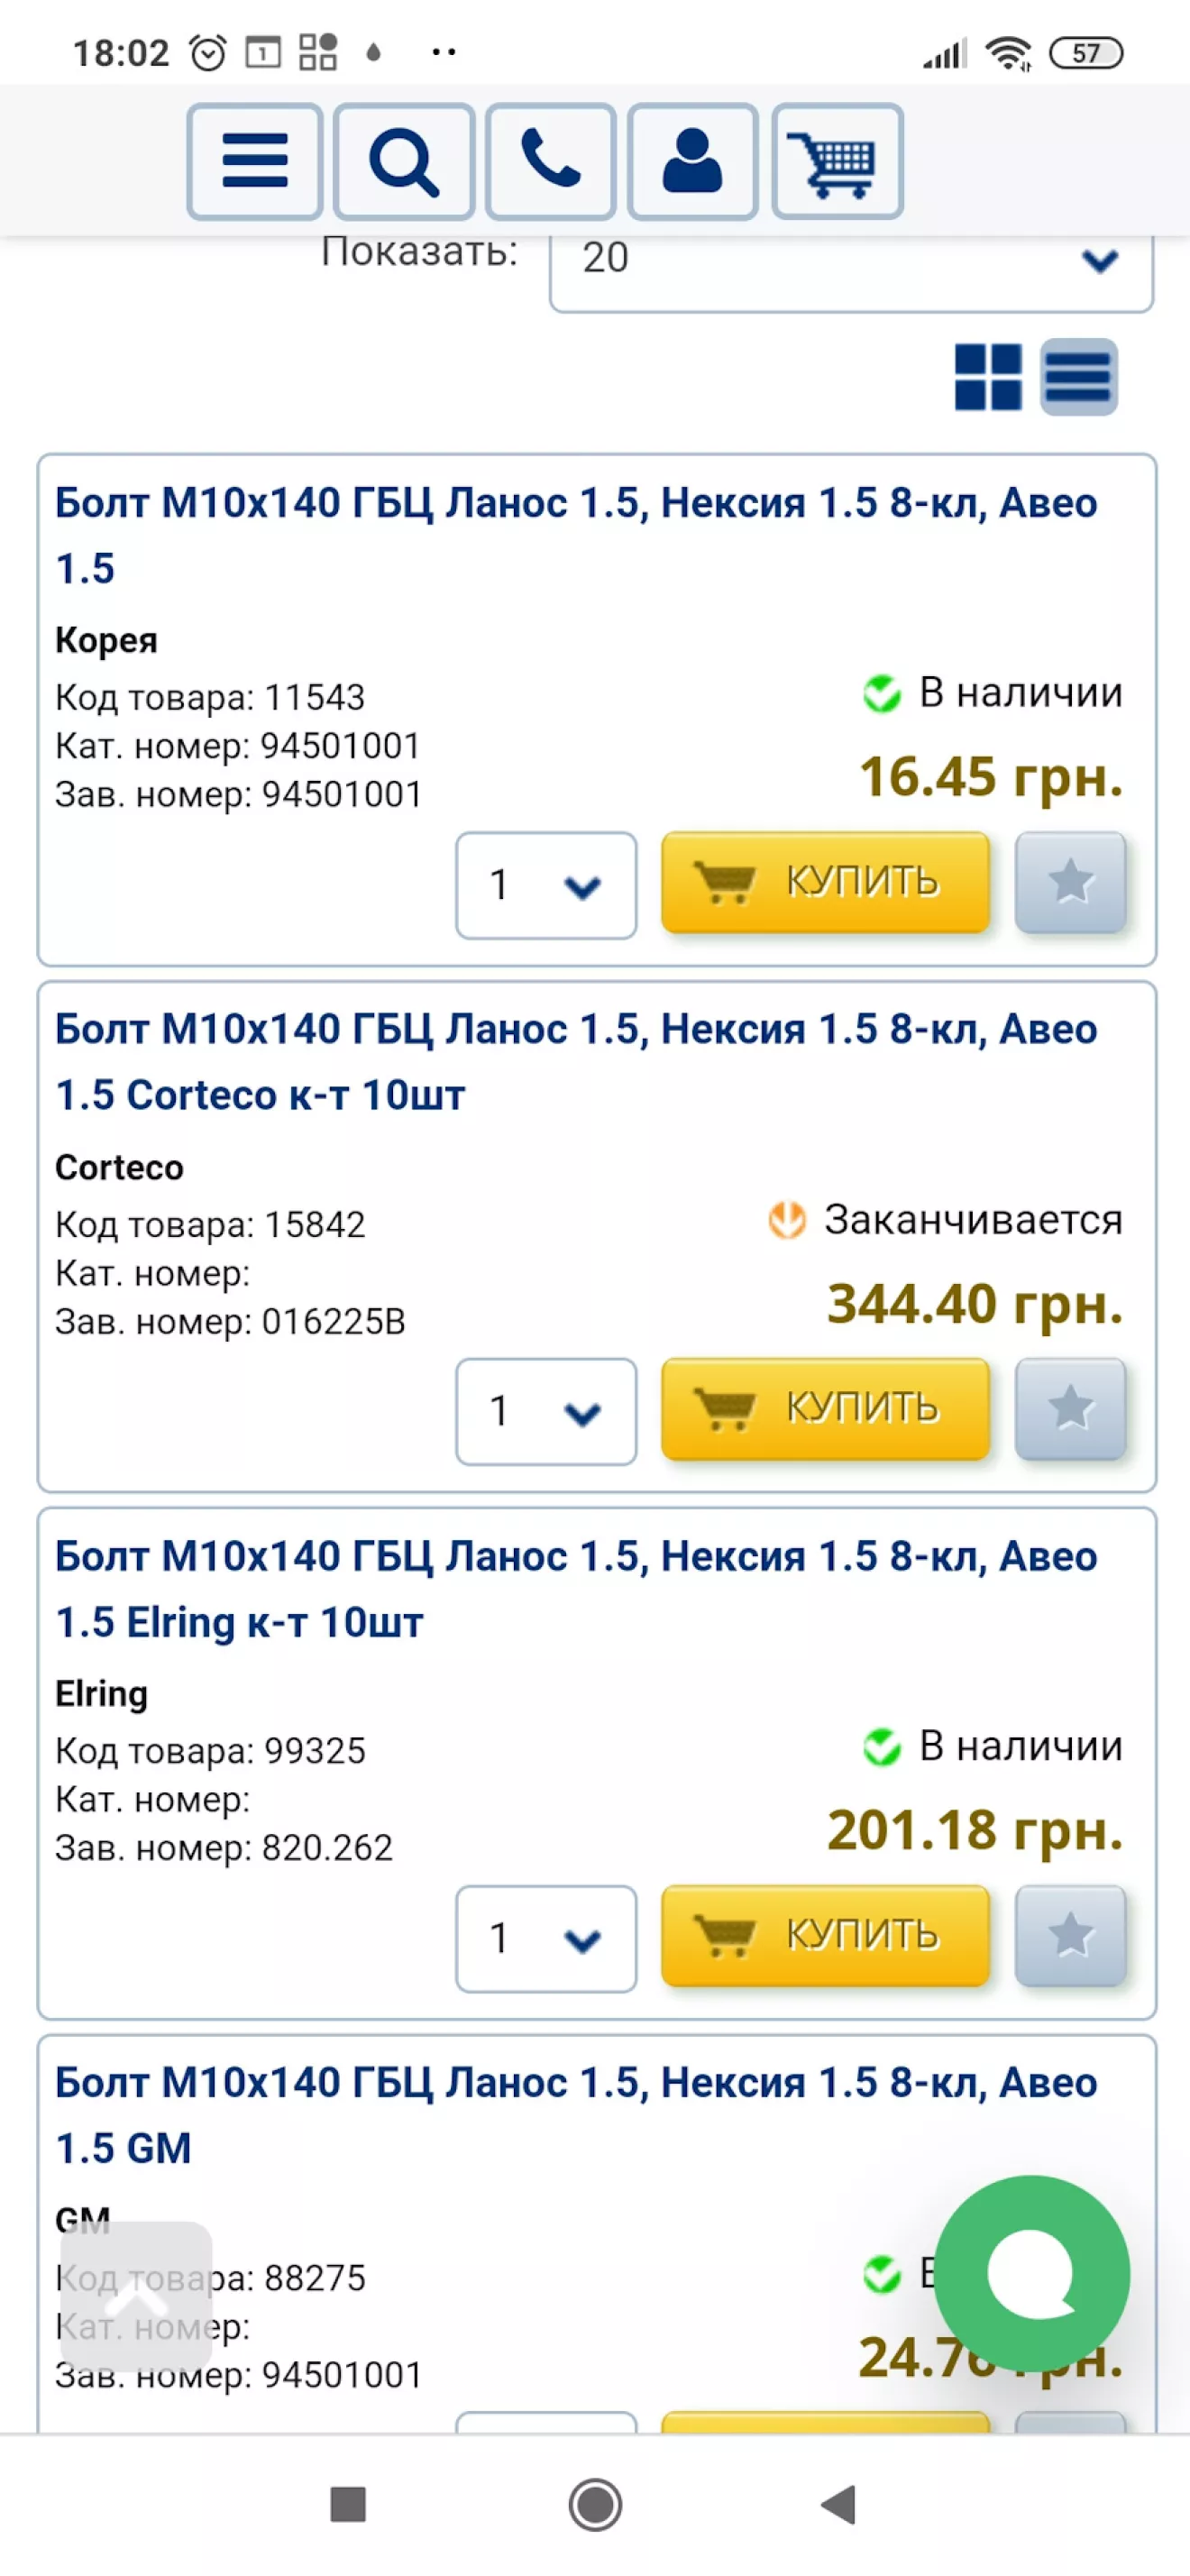Image resolution: width=1190 pixels, height=2576 pixels.
Task: Buy the 344.40 грн. Corteco set
Action: (825, 1408)
